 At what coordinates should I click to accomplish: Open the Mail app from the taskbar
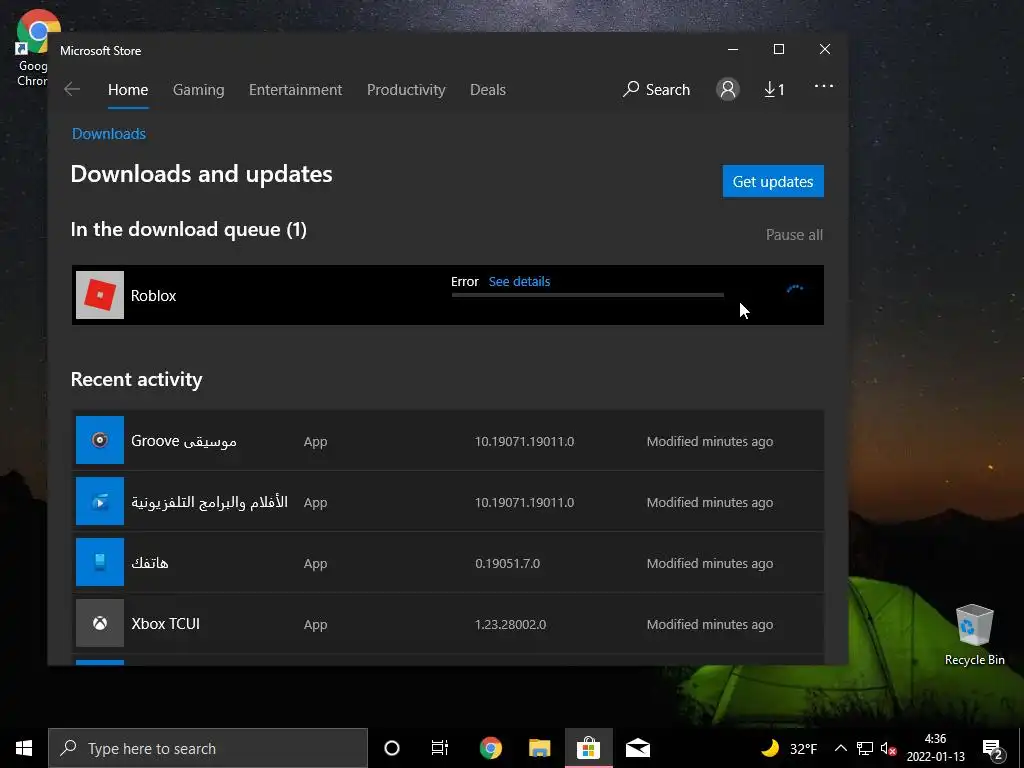637,748
